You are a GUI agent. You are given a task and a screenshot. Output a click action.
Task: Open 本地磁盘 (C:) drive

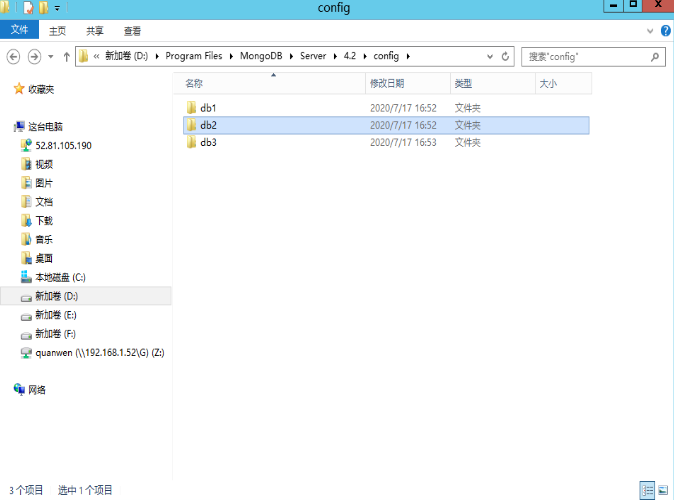[x=53, y=277]
